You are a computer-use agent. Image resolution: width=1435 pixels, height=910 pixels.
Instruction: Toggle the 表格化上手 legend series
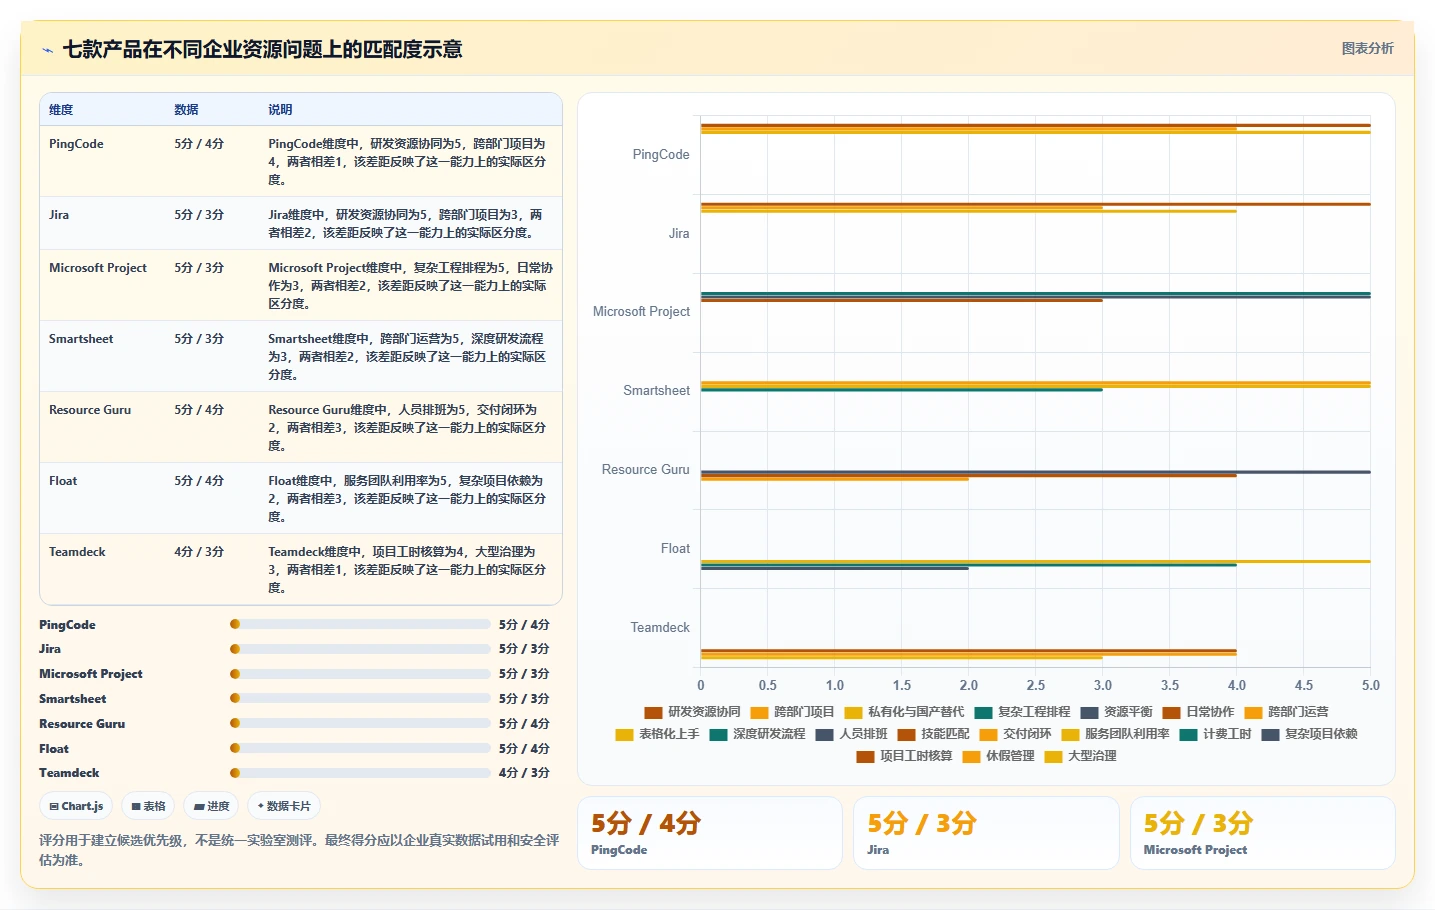coord(657,734)
